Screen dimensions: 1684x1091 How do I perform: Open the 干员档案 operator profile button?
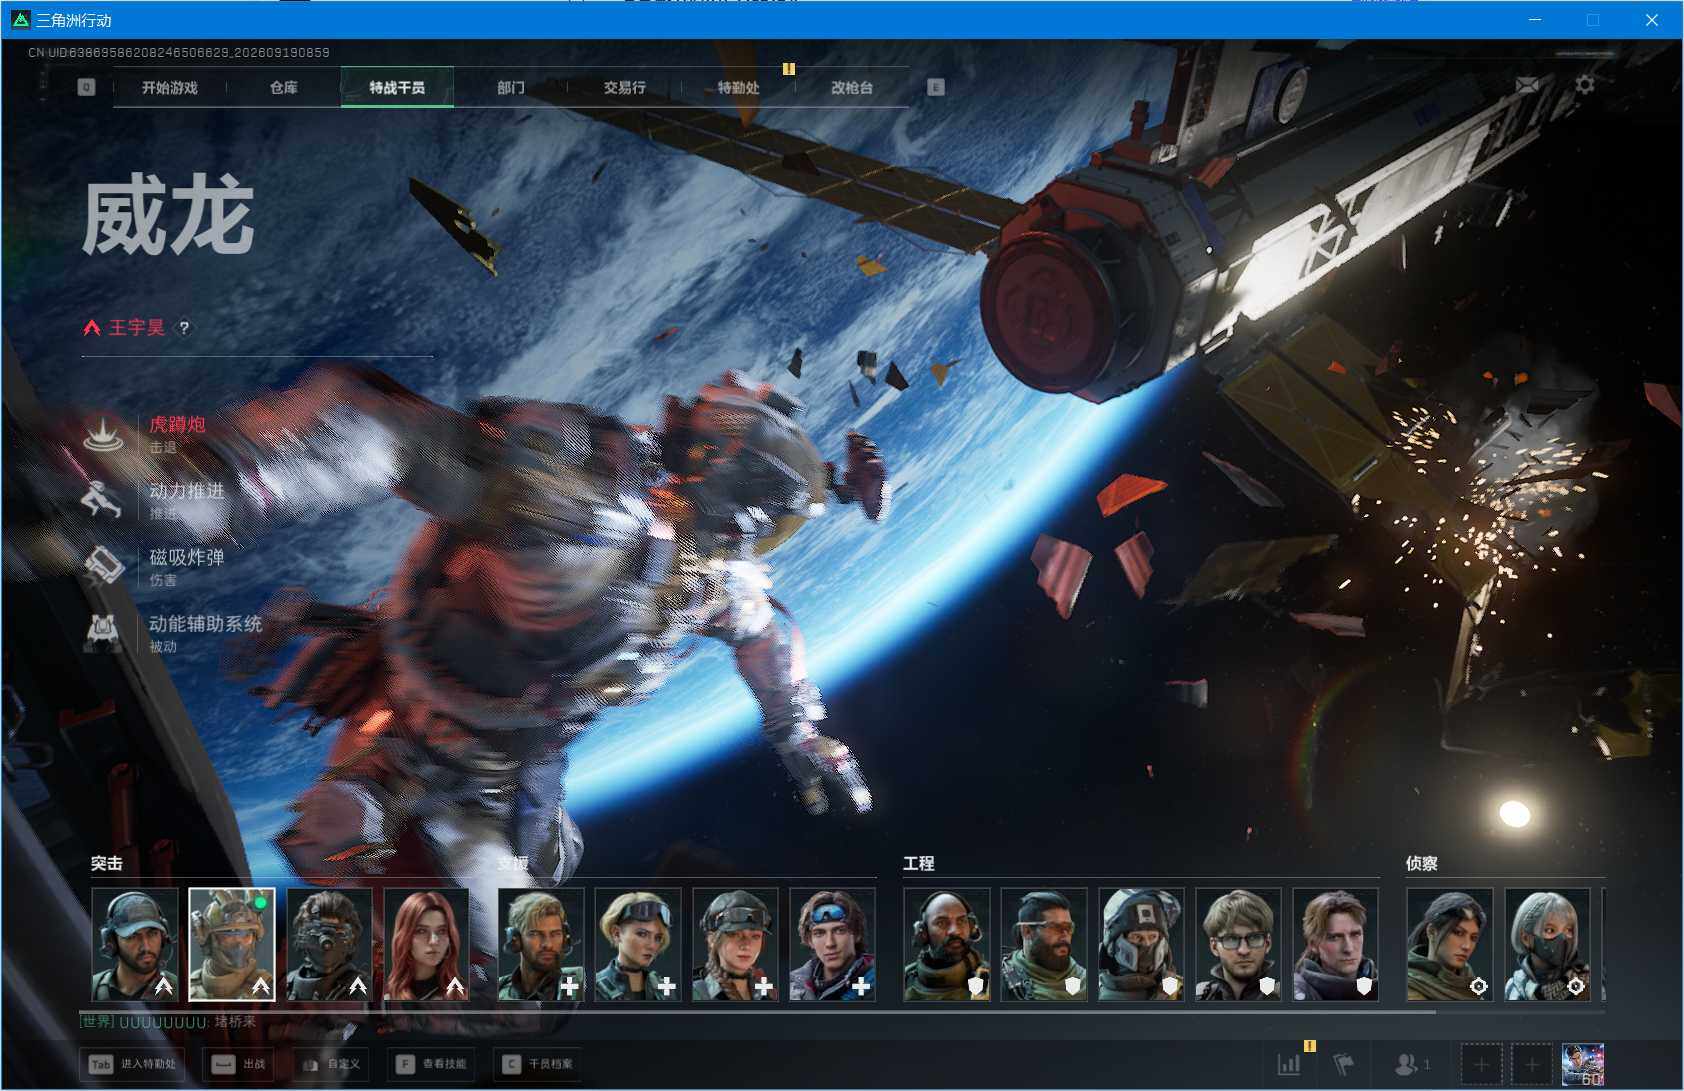click(539, 1064)
